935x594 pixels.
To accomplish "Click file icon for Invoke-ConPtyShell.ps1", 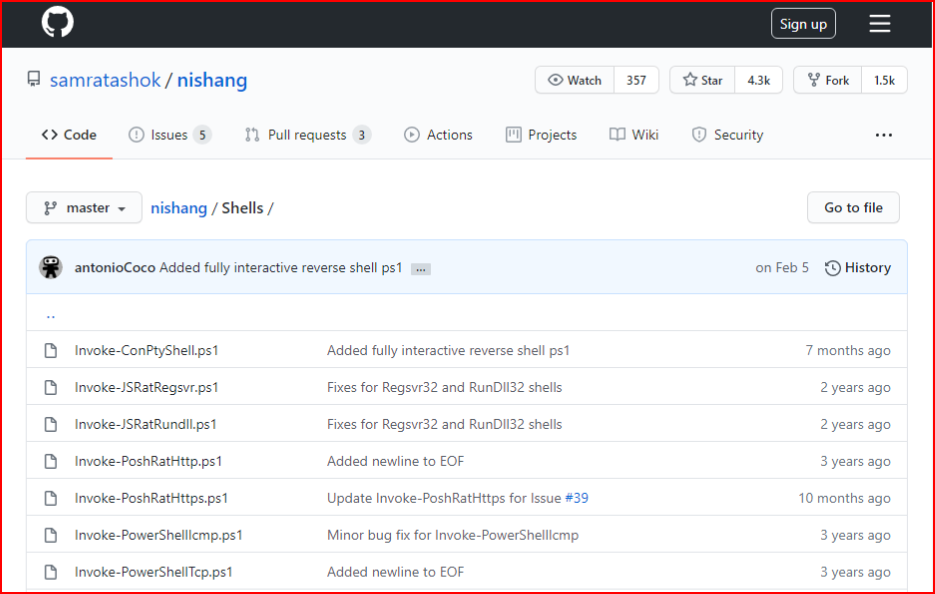I will point(51,350).
